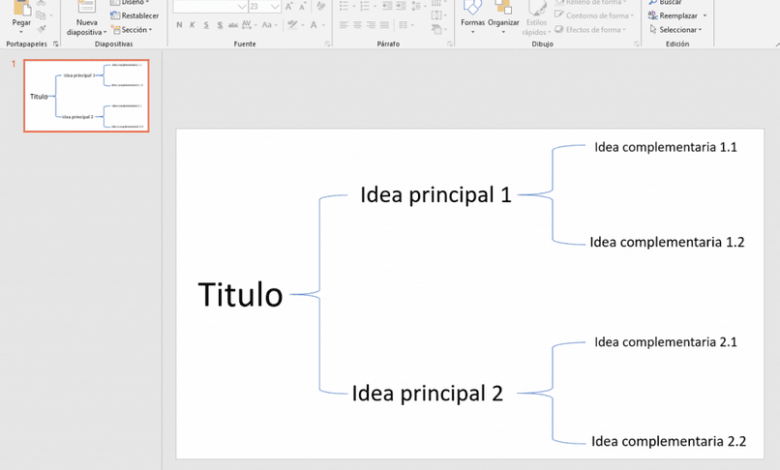Image resolution: width=780 pixels, height=470 pixels.
Task: Open the Pegar dropdown arrow
Action: [21, 32]
